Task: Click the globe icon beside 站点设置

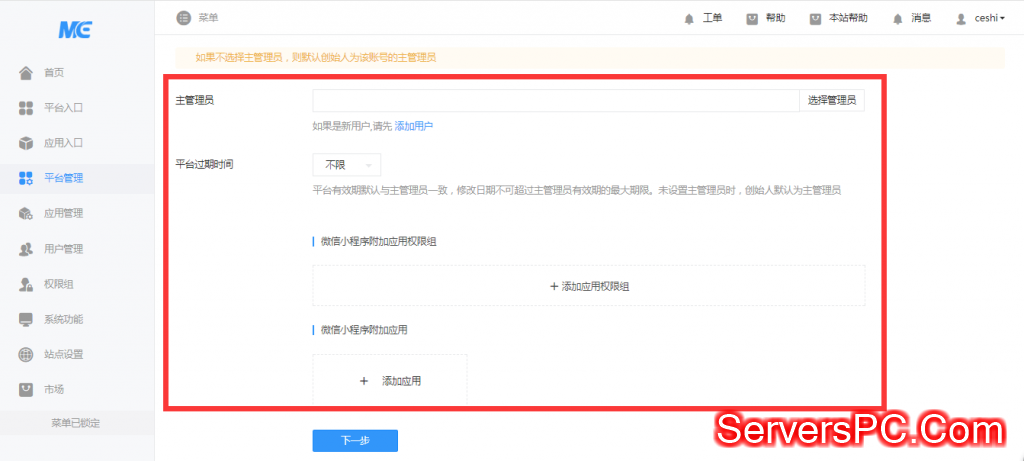Action: tap(25, 355)
